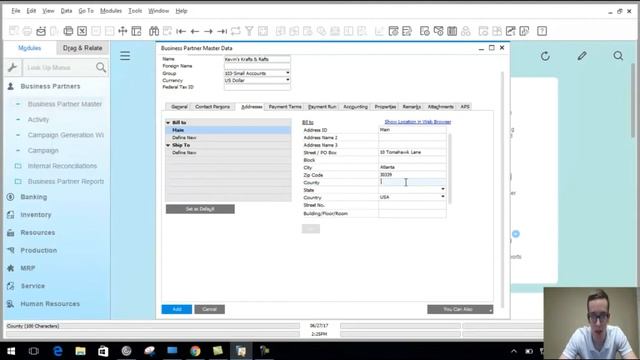Open Google Chrome from the taskbar
This screenshot has width=640, height=360.
195,351
